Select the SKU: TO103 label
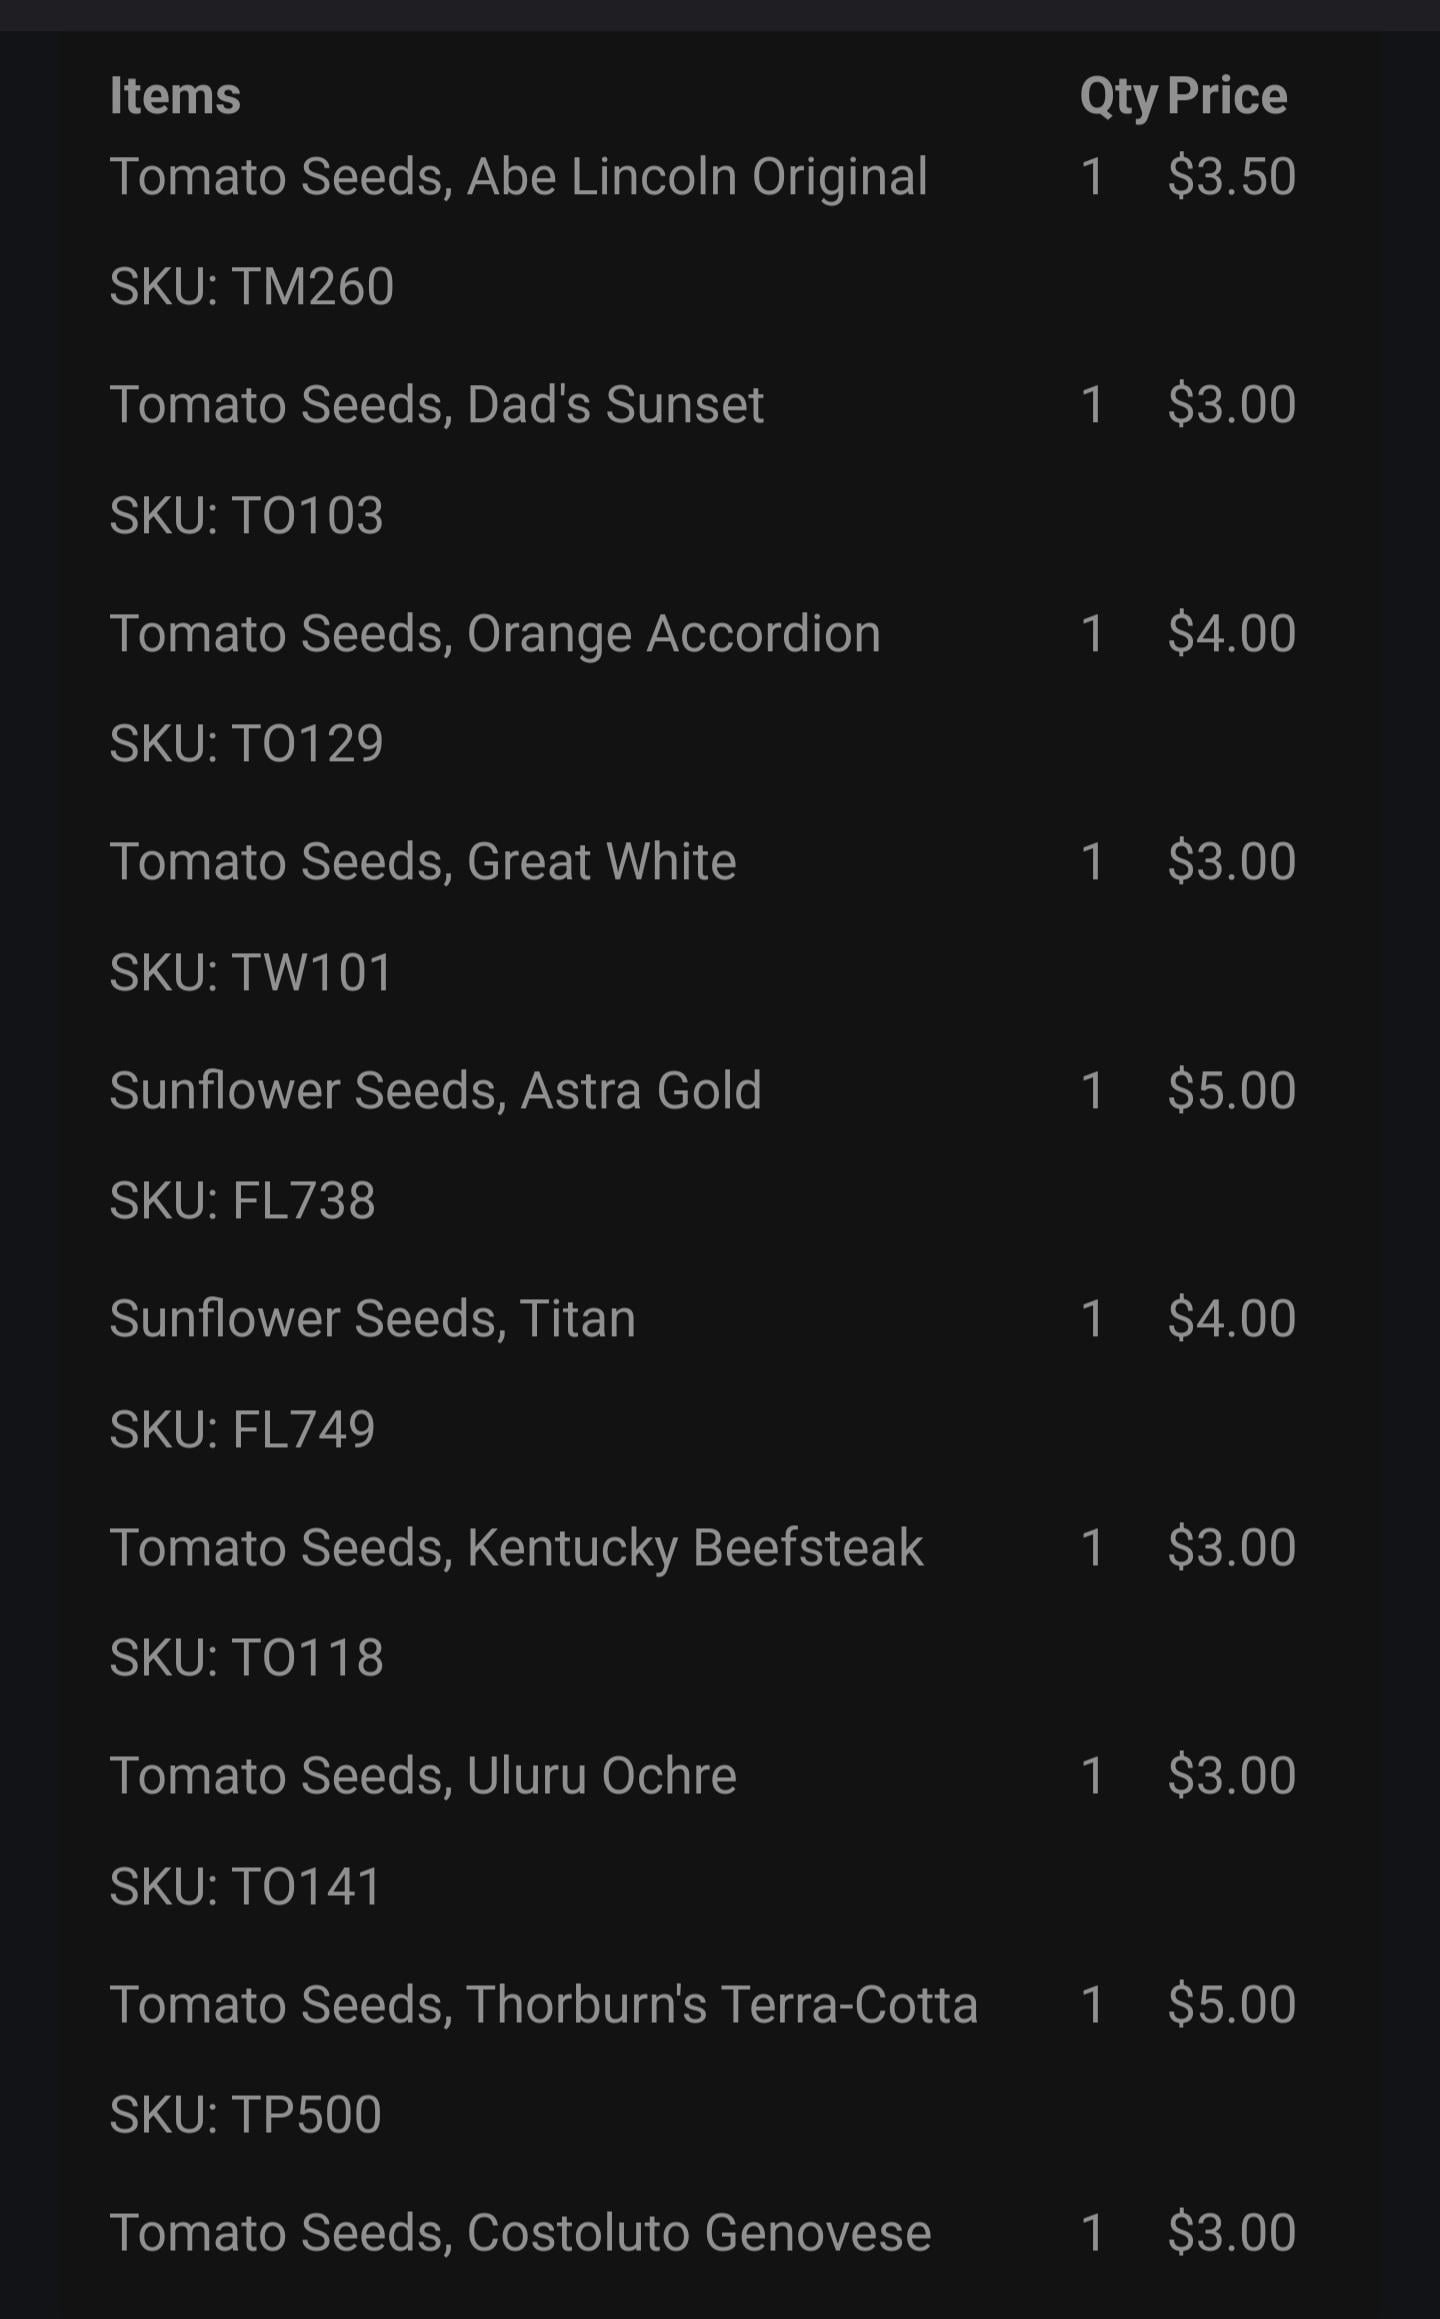This screenshot has width=1440, height=2319. point(247,516)
